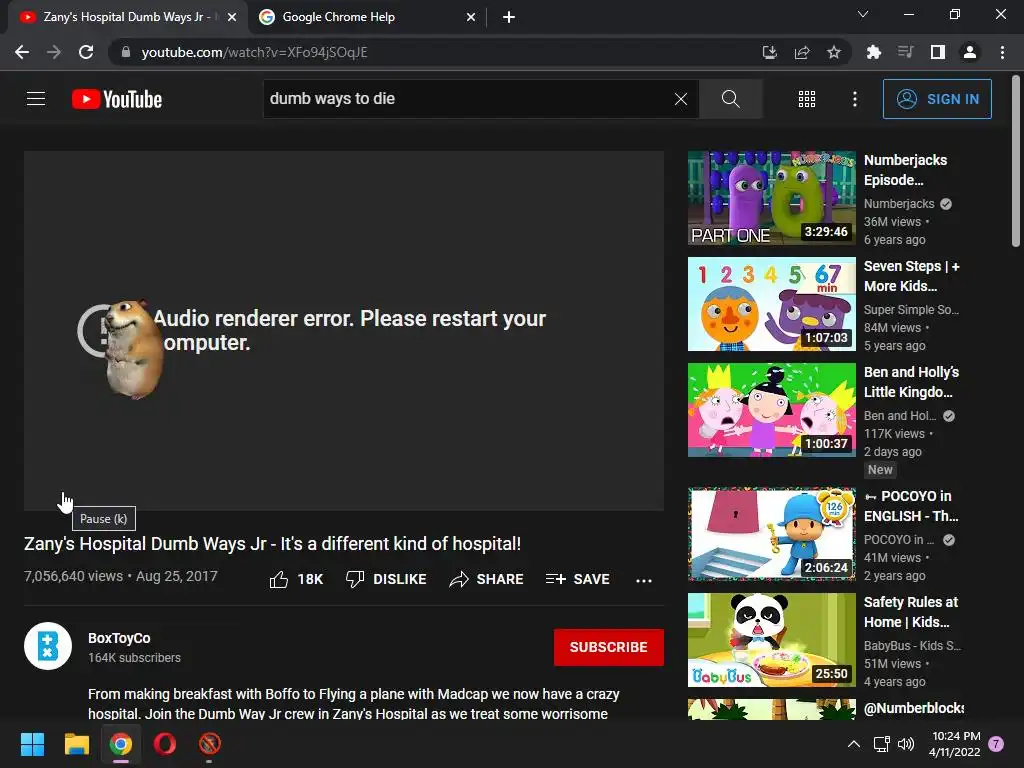Open a new browser tab
The image size is (1024, 768).
(x=509, y=17)
